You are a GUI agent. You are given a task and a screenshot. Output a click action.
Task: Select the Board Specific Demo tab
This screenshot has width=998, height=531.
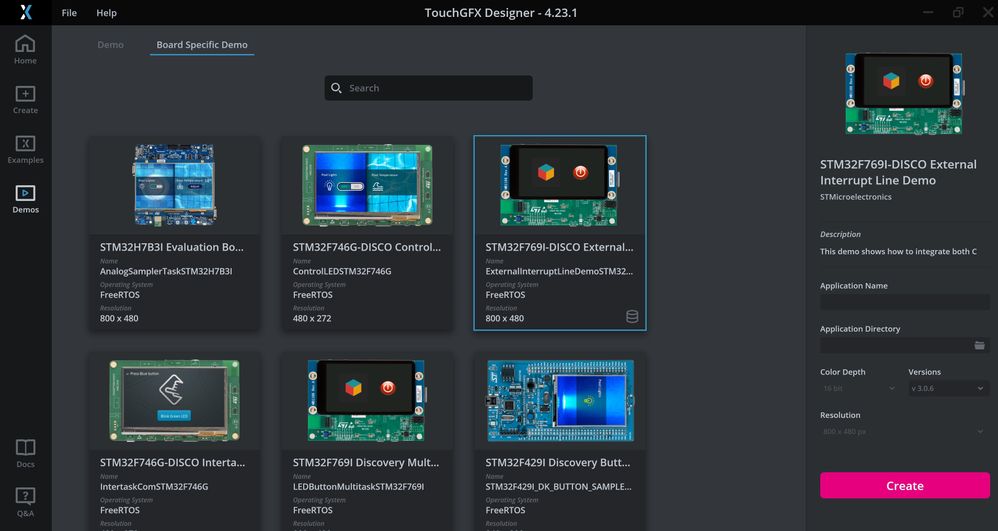202,45
